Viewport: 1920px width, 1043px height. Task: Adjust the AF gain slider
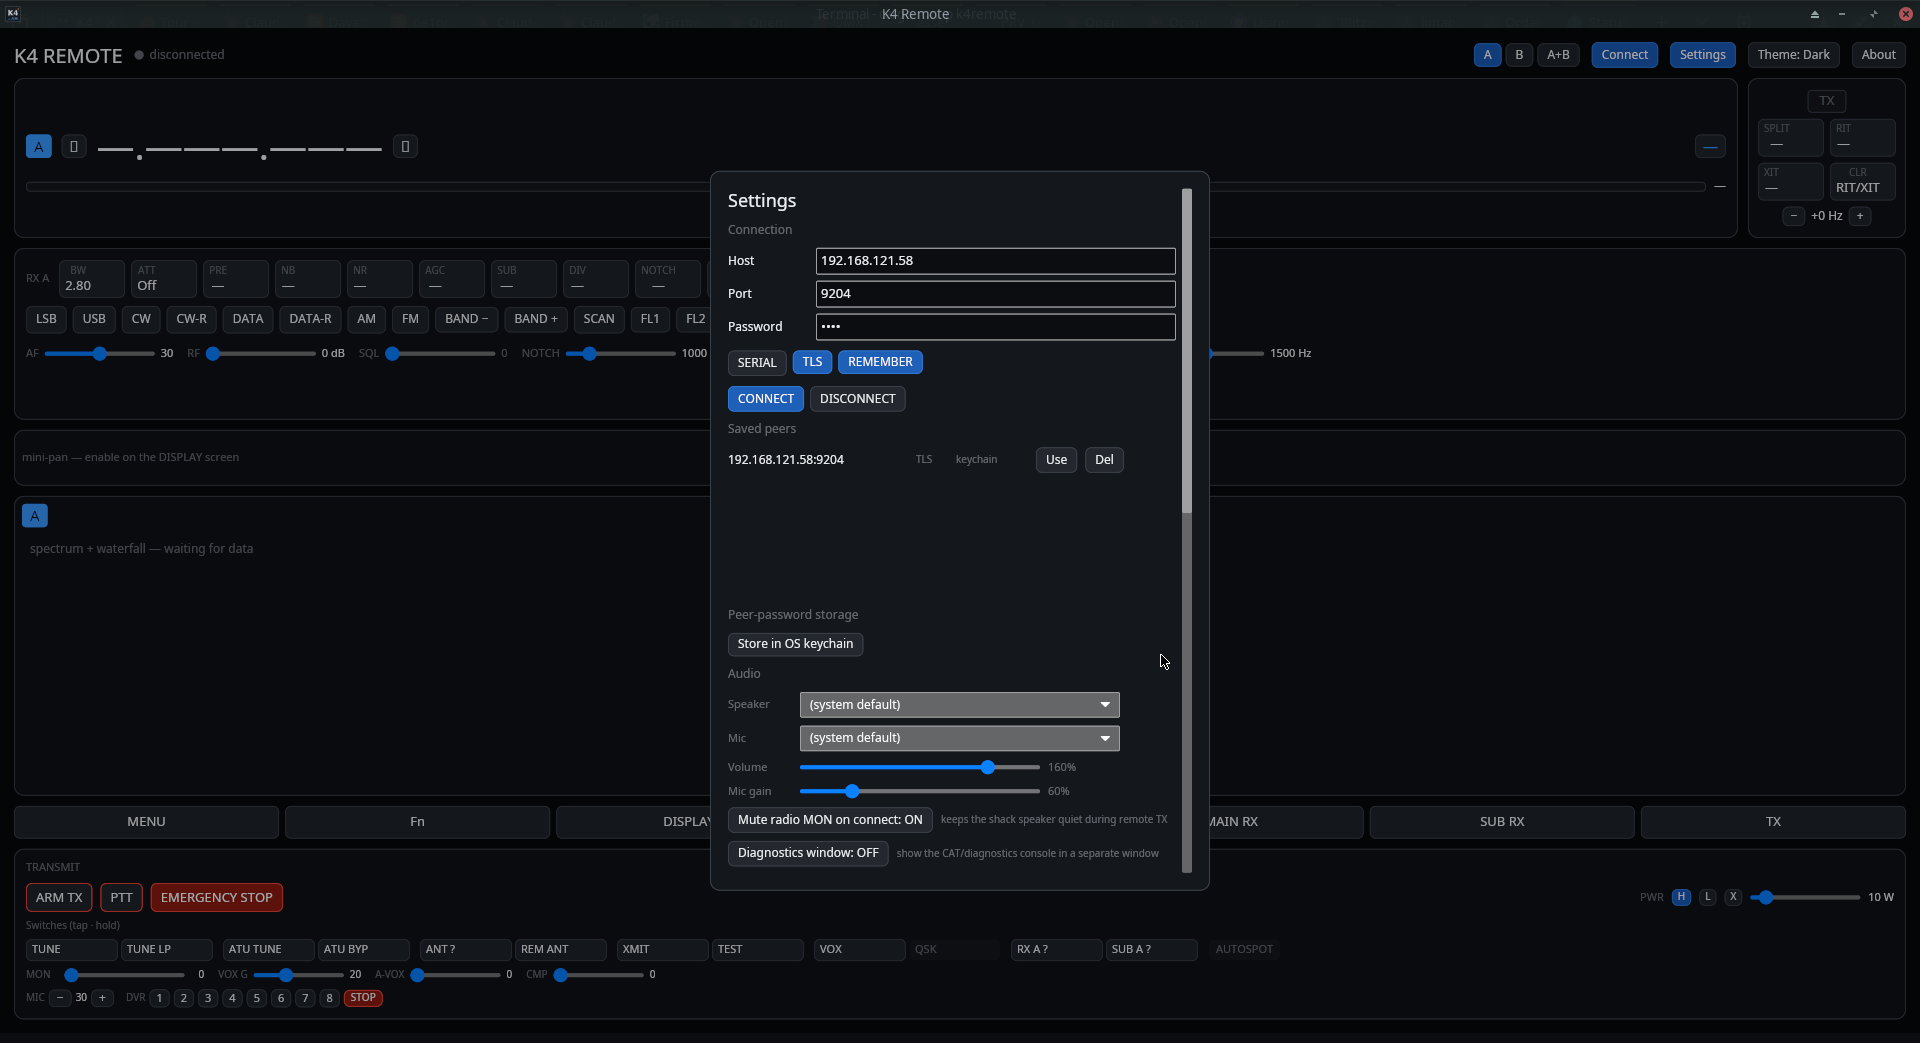(x=99, y=353)
